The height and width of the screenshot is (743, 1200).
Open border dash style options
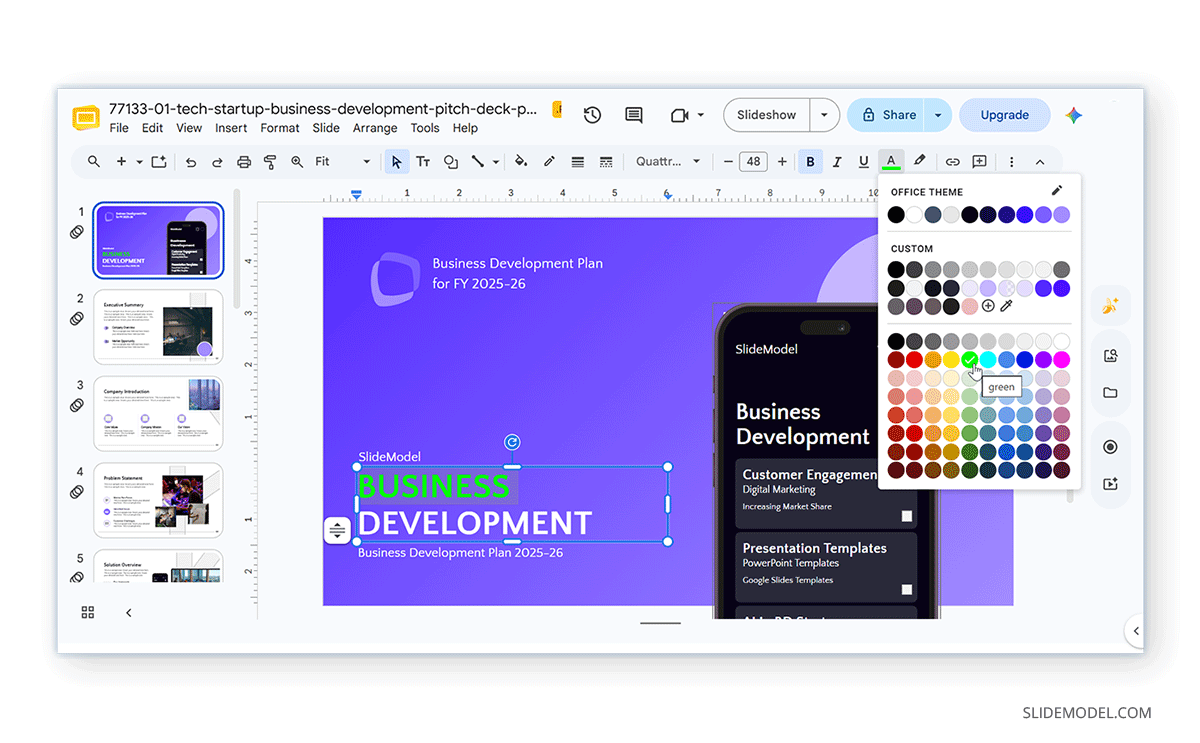click(605, 161)
